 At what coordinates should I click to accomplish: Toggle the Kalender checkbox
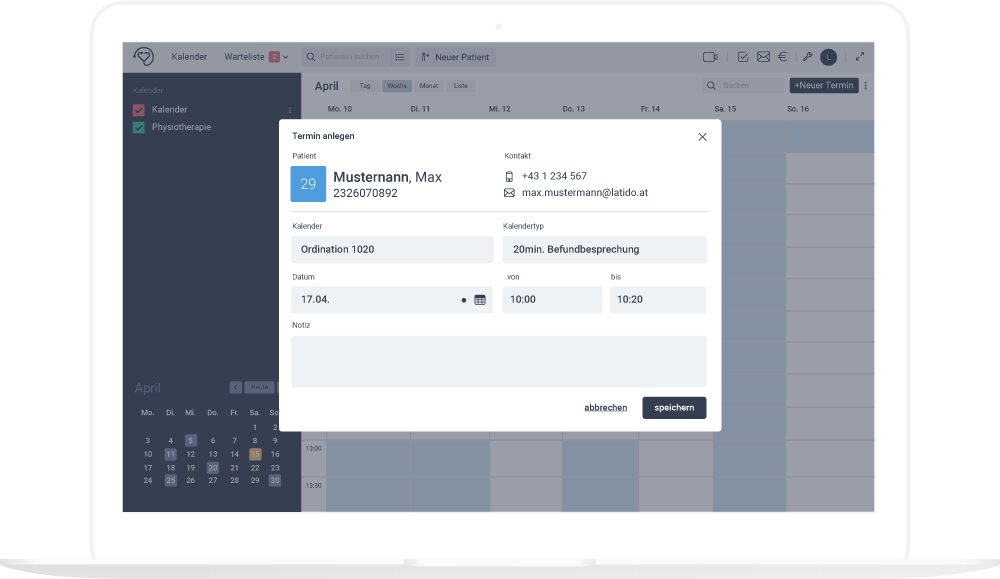138,110
